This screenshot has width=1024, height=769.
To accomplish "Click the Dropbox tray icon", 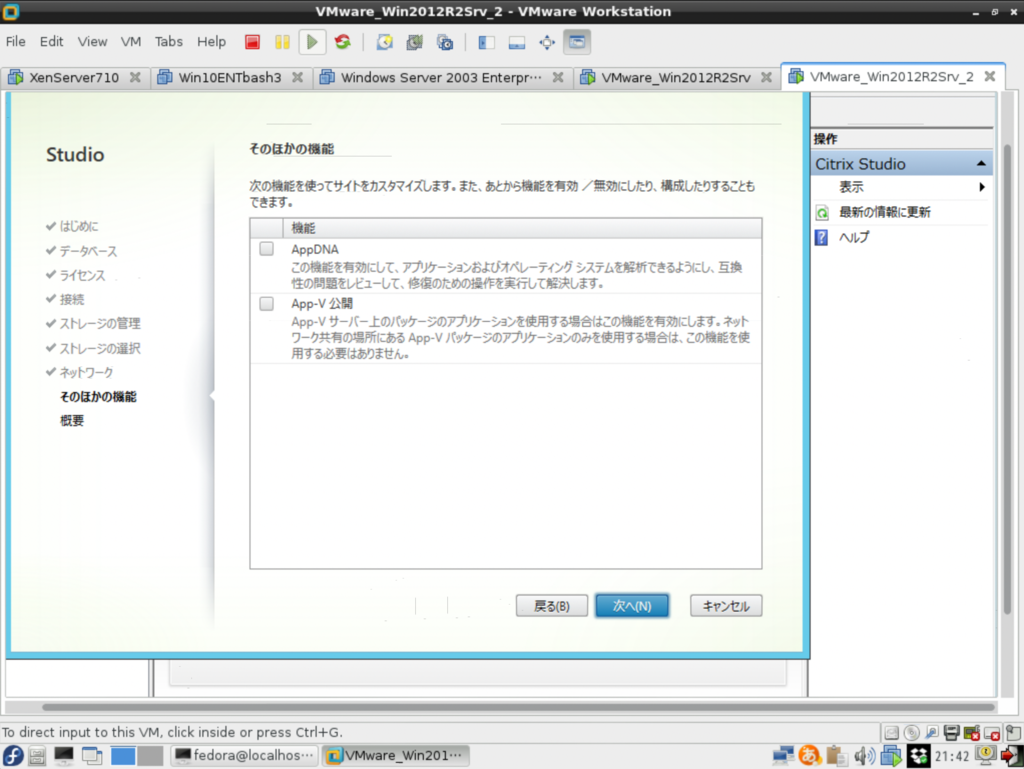I will click(918, 756).
